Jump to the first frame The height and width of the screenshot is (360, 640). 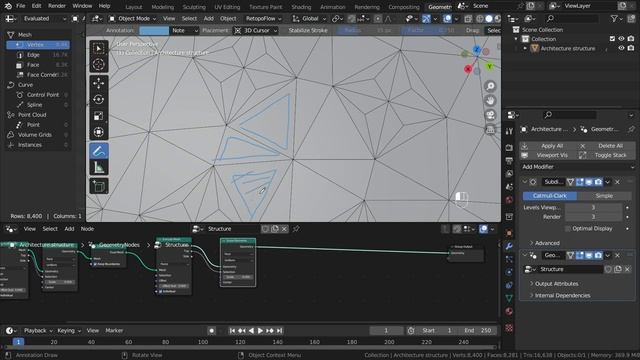[232, 331]
